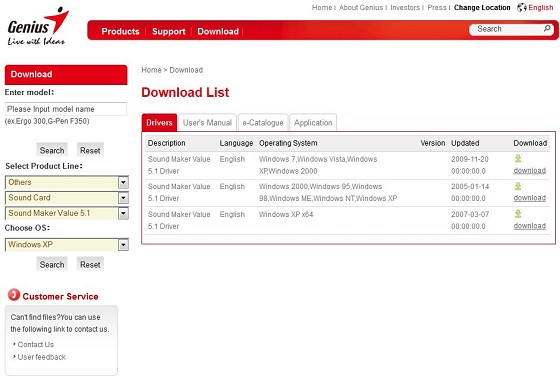Open the Contact Us link
Image resolution: width=560 pixels, height=384 pixels.
[36, 344]
